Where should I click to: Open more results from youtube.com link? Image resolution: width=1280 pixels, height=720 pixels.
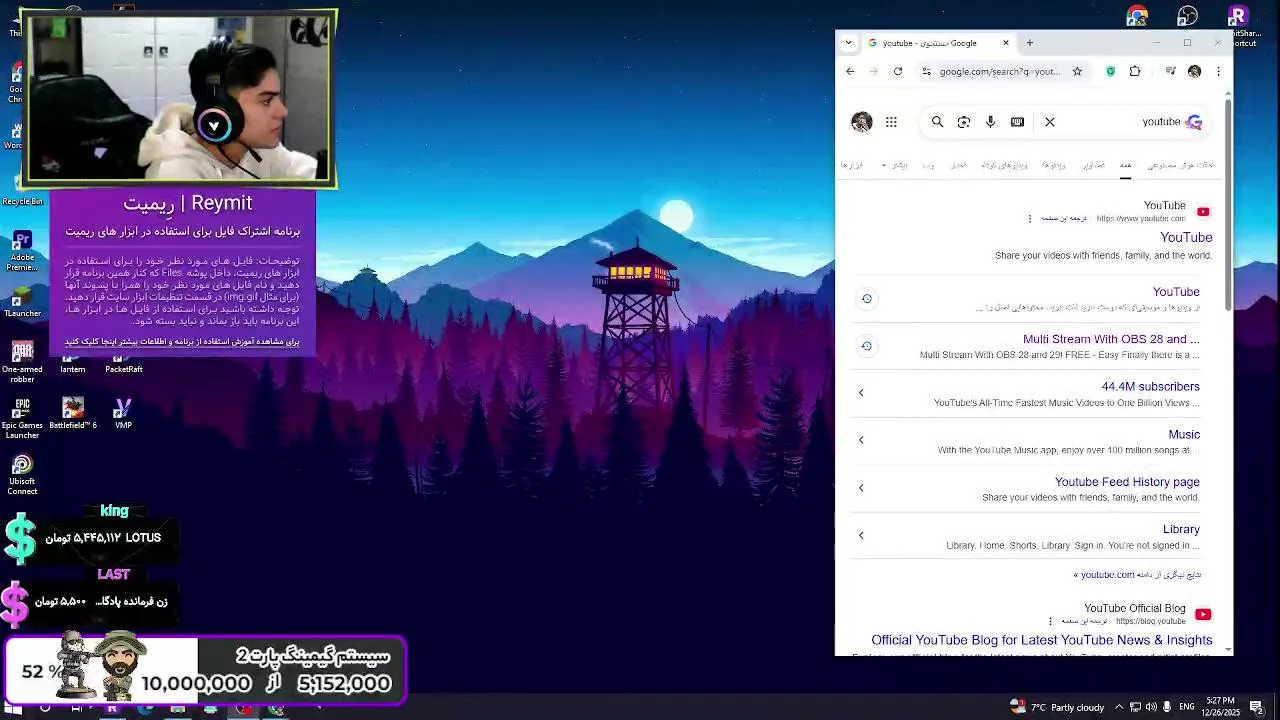point(1137,575)
